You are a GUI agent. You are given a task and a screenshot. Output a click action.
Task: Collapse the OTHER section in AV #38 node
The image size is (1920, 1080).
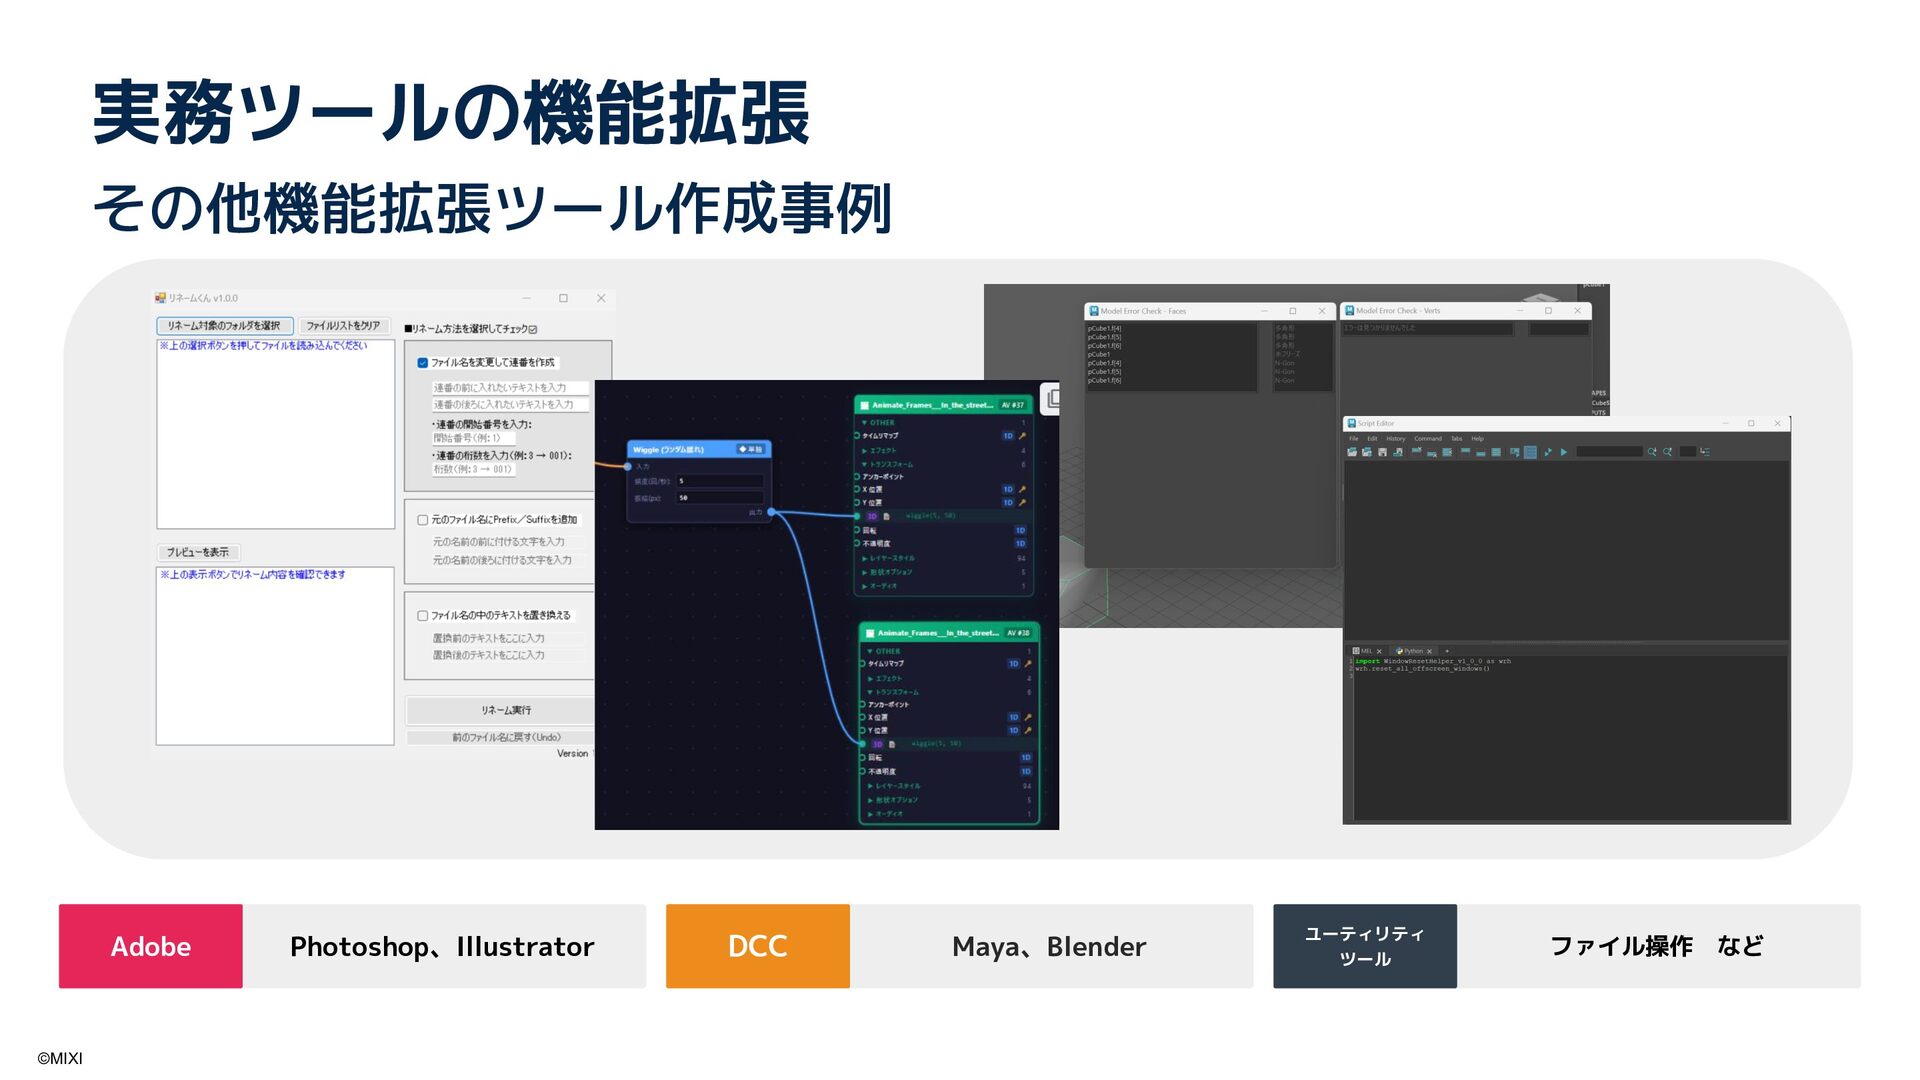pyautogui.click(x=870, y=651)
